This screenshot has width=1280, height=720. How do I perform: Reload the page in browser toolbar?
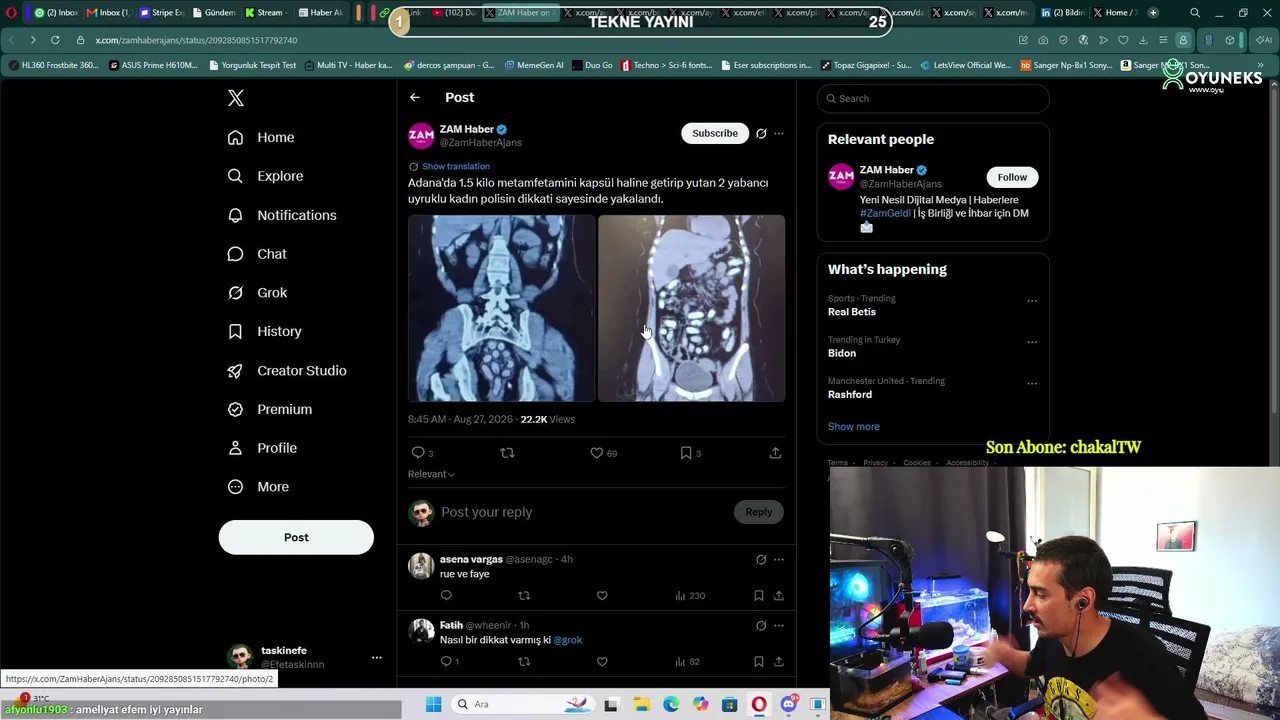[x=55, y=40]
